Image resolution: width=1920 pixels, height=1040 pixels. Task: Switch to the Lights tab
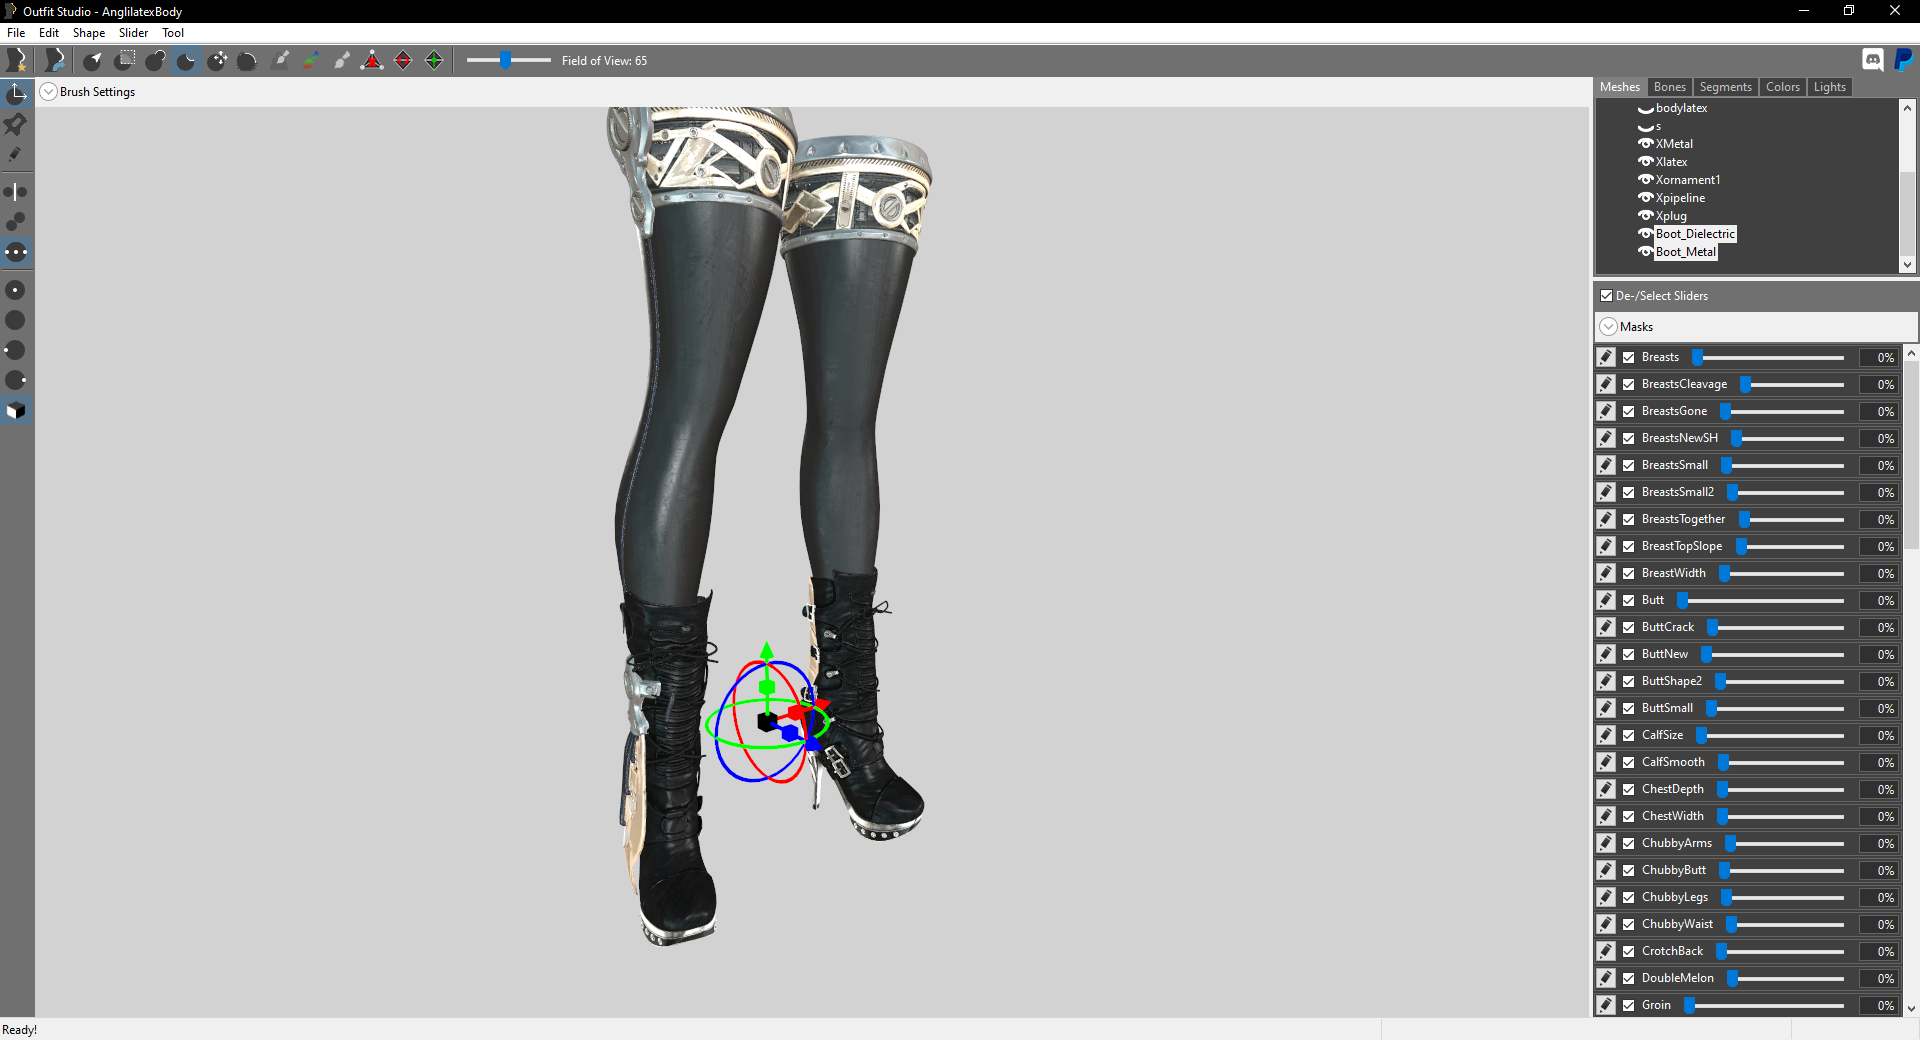[1829, 87]
